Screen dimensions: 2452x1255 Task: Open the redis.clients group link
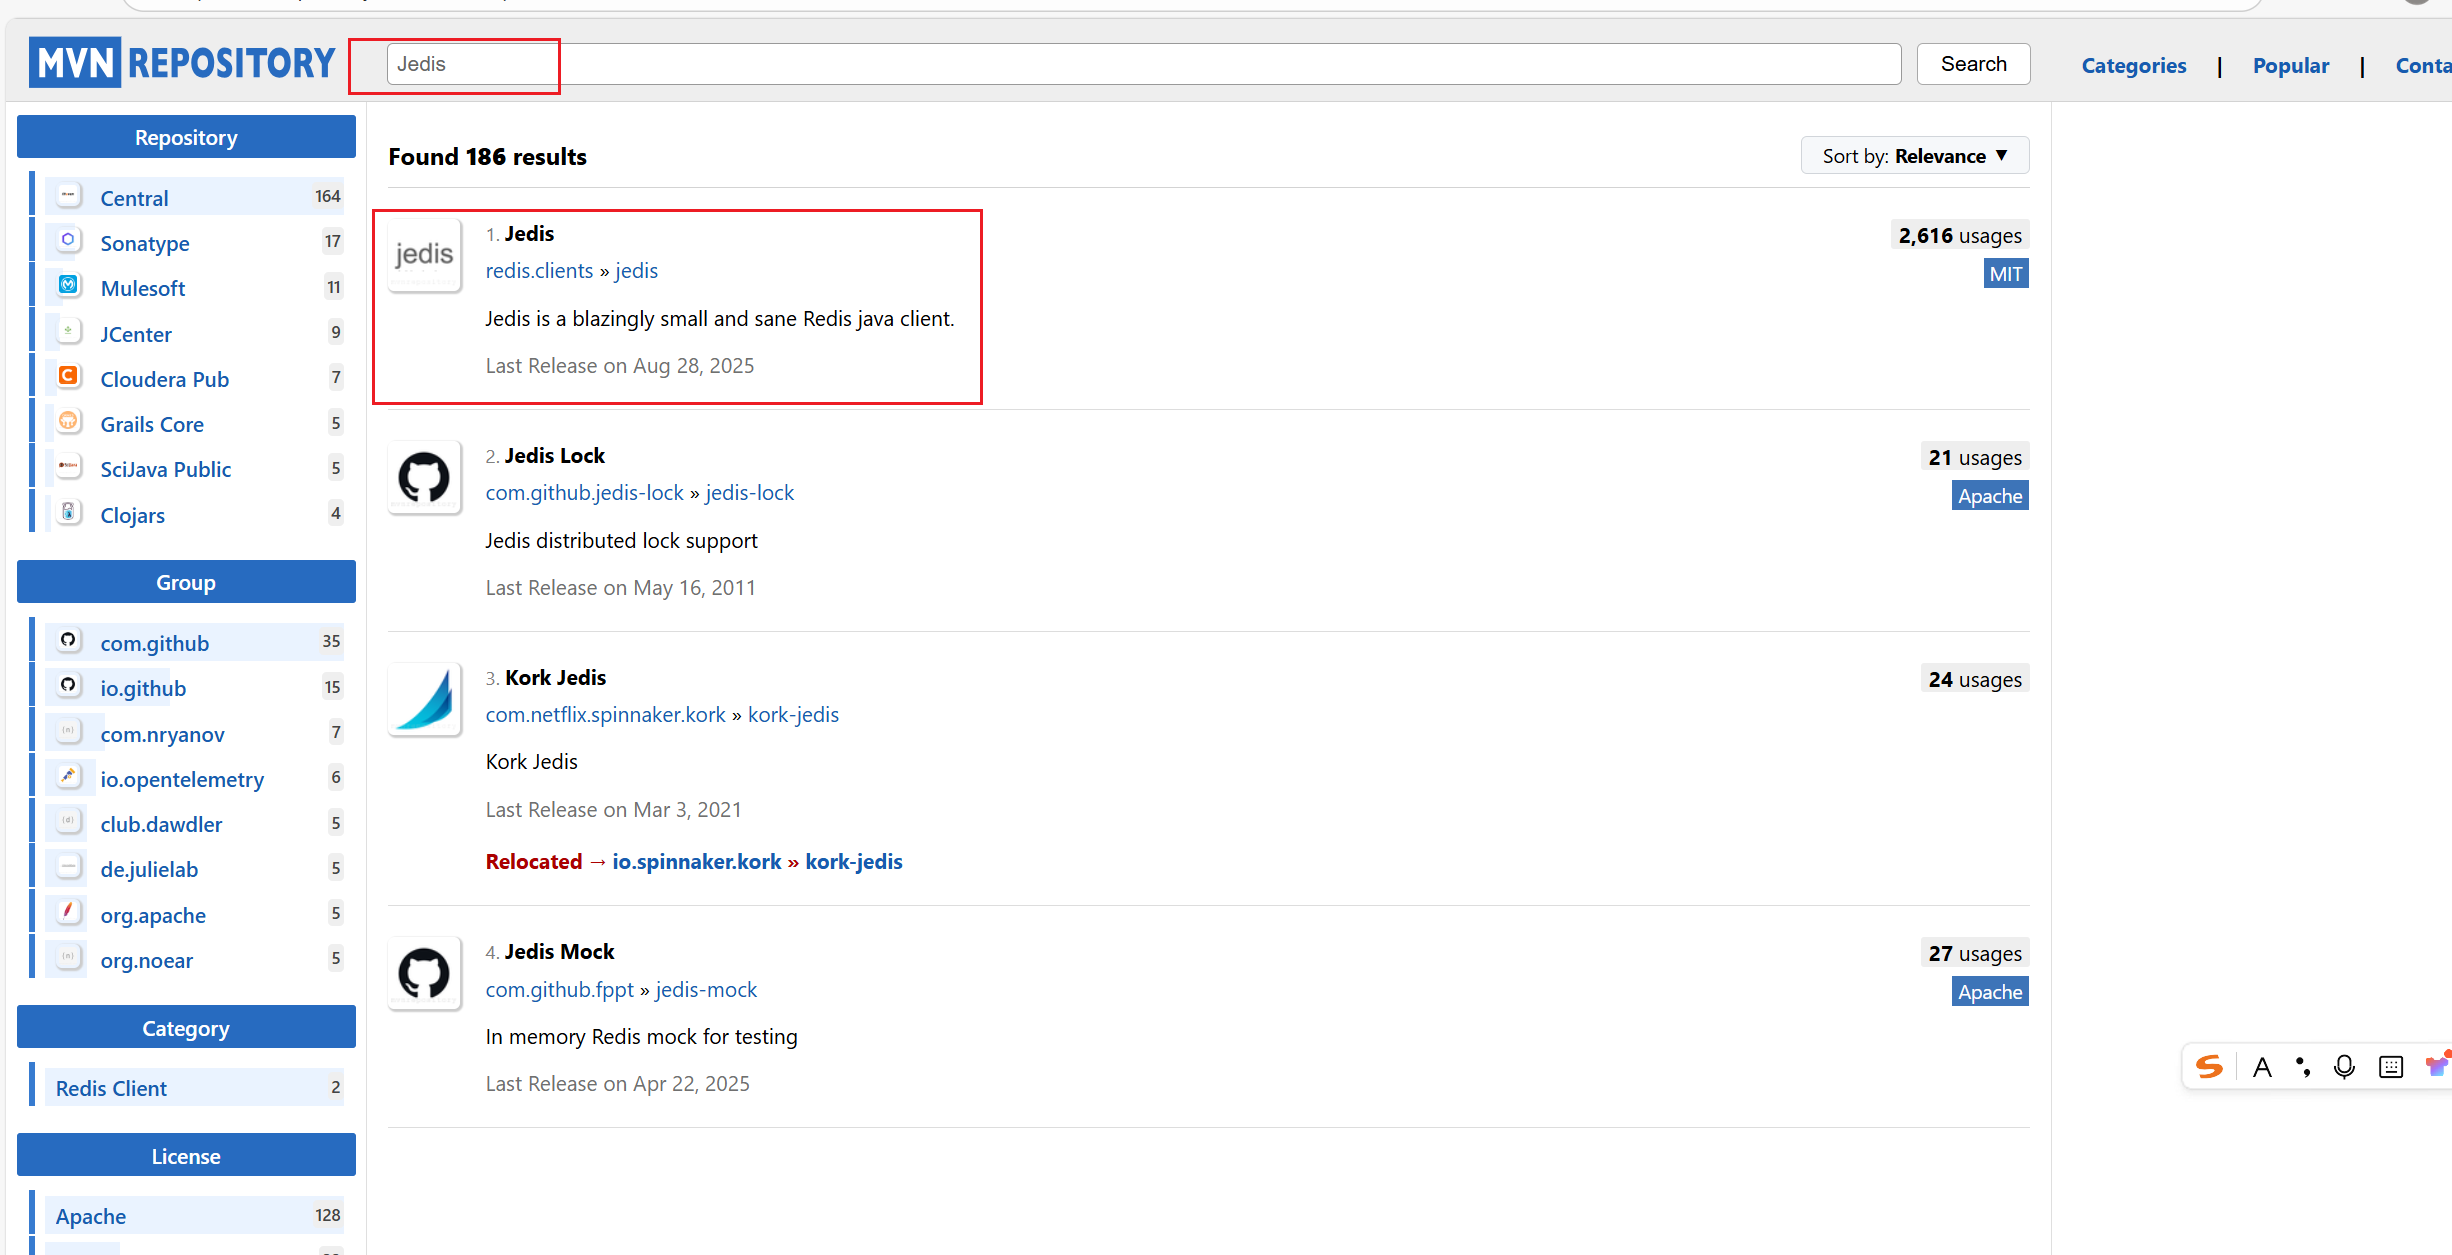539,271
